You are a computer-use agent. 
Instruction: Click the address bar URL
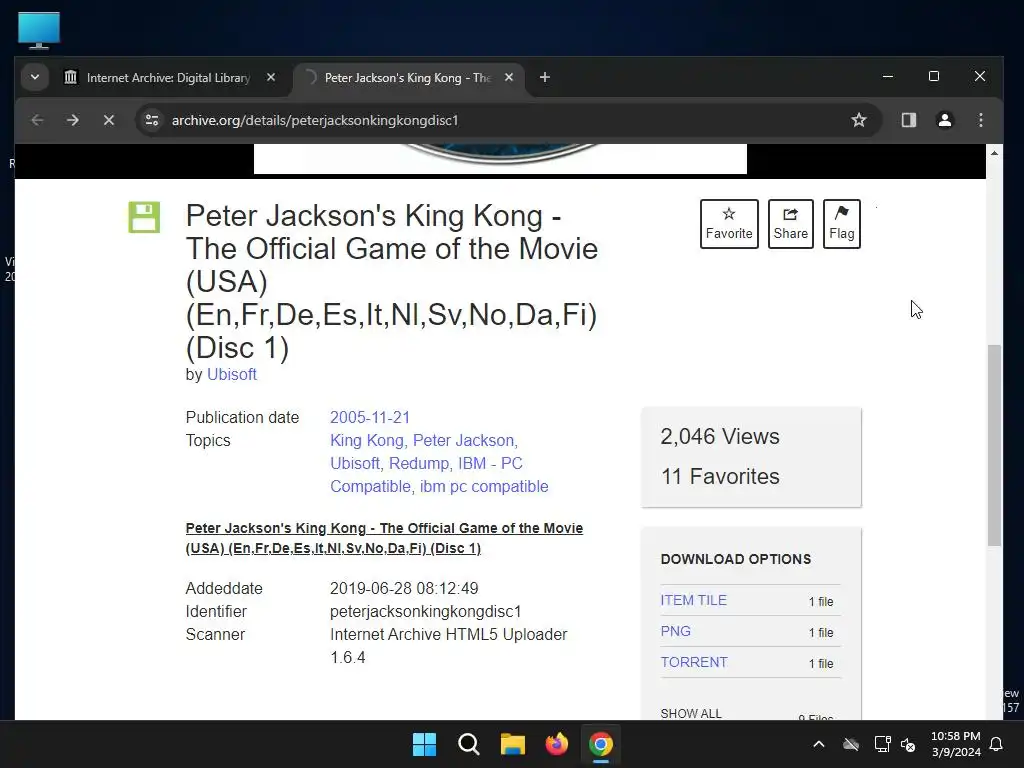point(315,120)
